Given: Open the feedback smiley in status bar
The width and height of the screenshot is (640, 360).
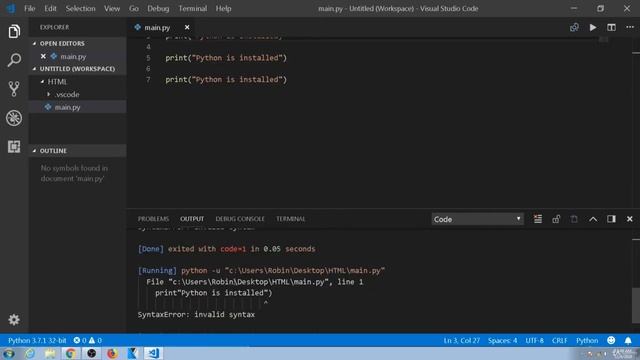Looking at the screenshot, I should click(x=611, y=340).
